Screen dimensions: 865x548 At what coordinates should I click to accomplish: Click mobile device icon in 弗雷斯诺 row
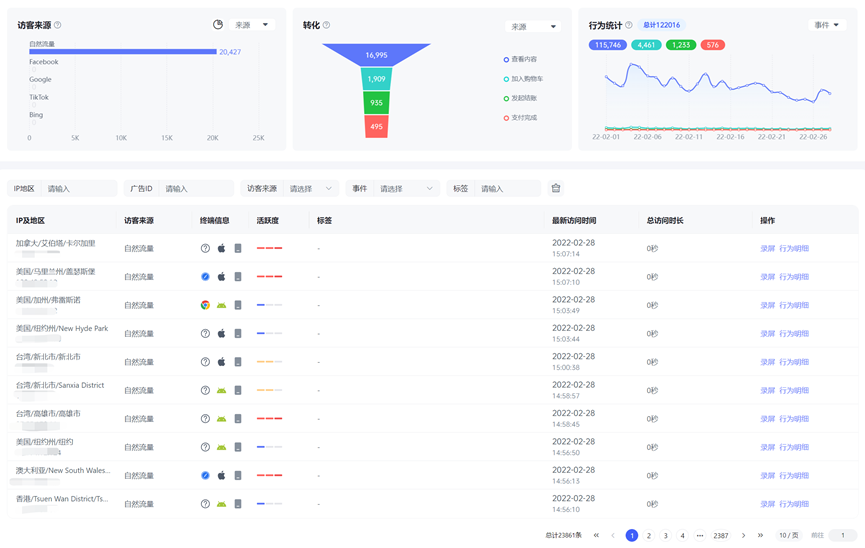(x=238, y=305)
